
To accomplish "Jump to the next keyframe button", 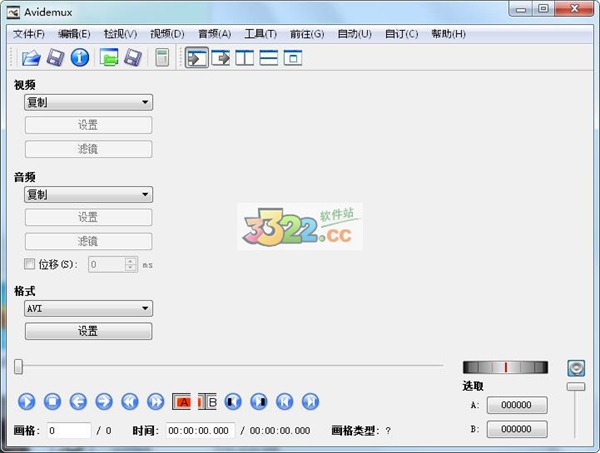I will click(156, 402).
